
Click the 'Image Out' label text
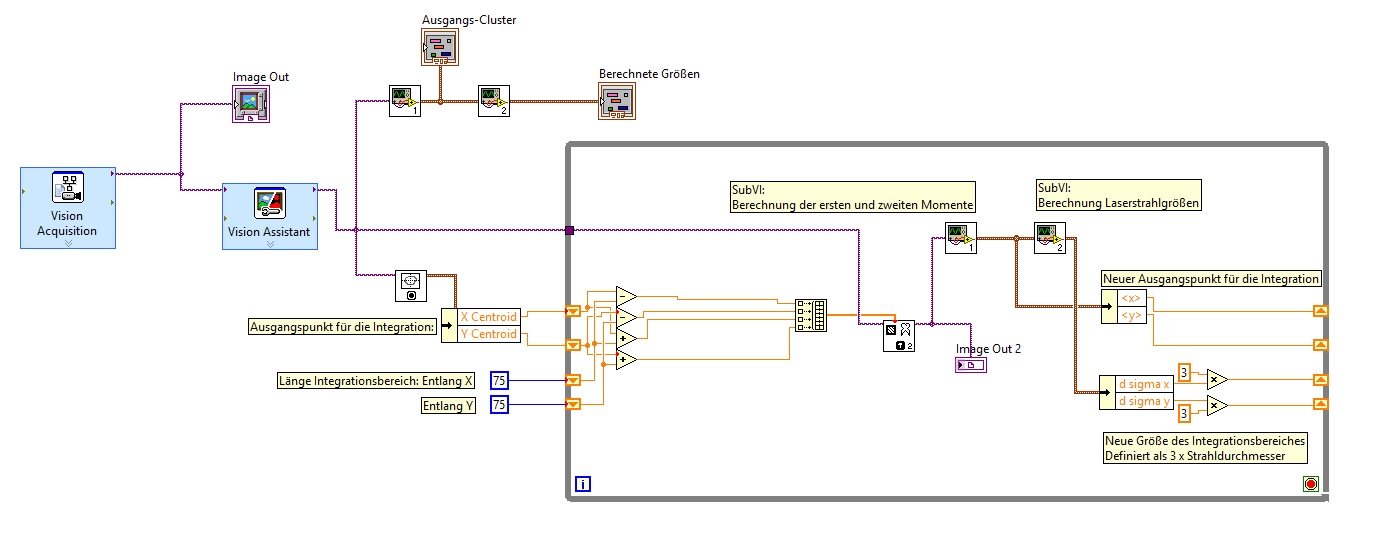(261, 77)
